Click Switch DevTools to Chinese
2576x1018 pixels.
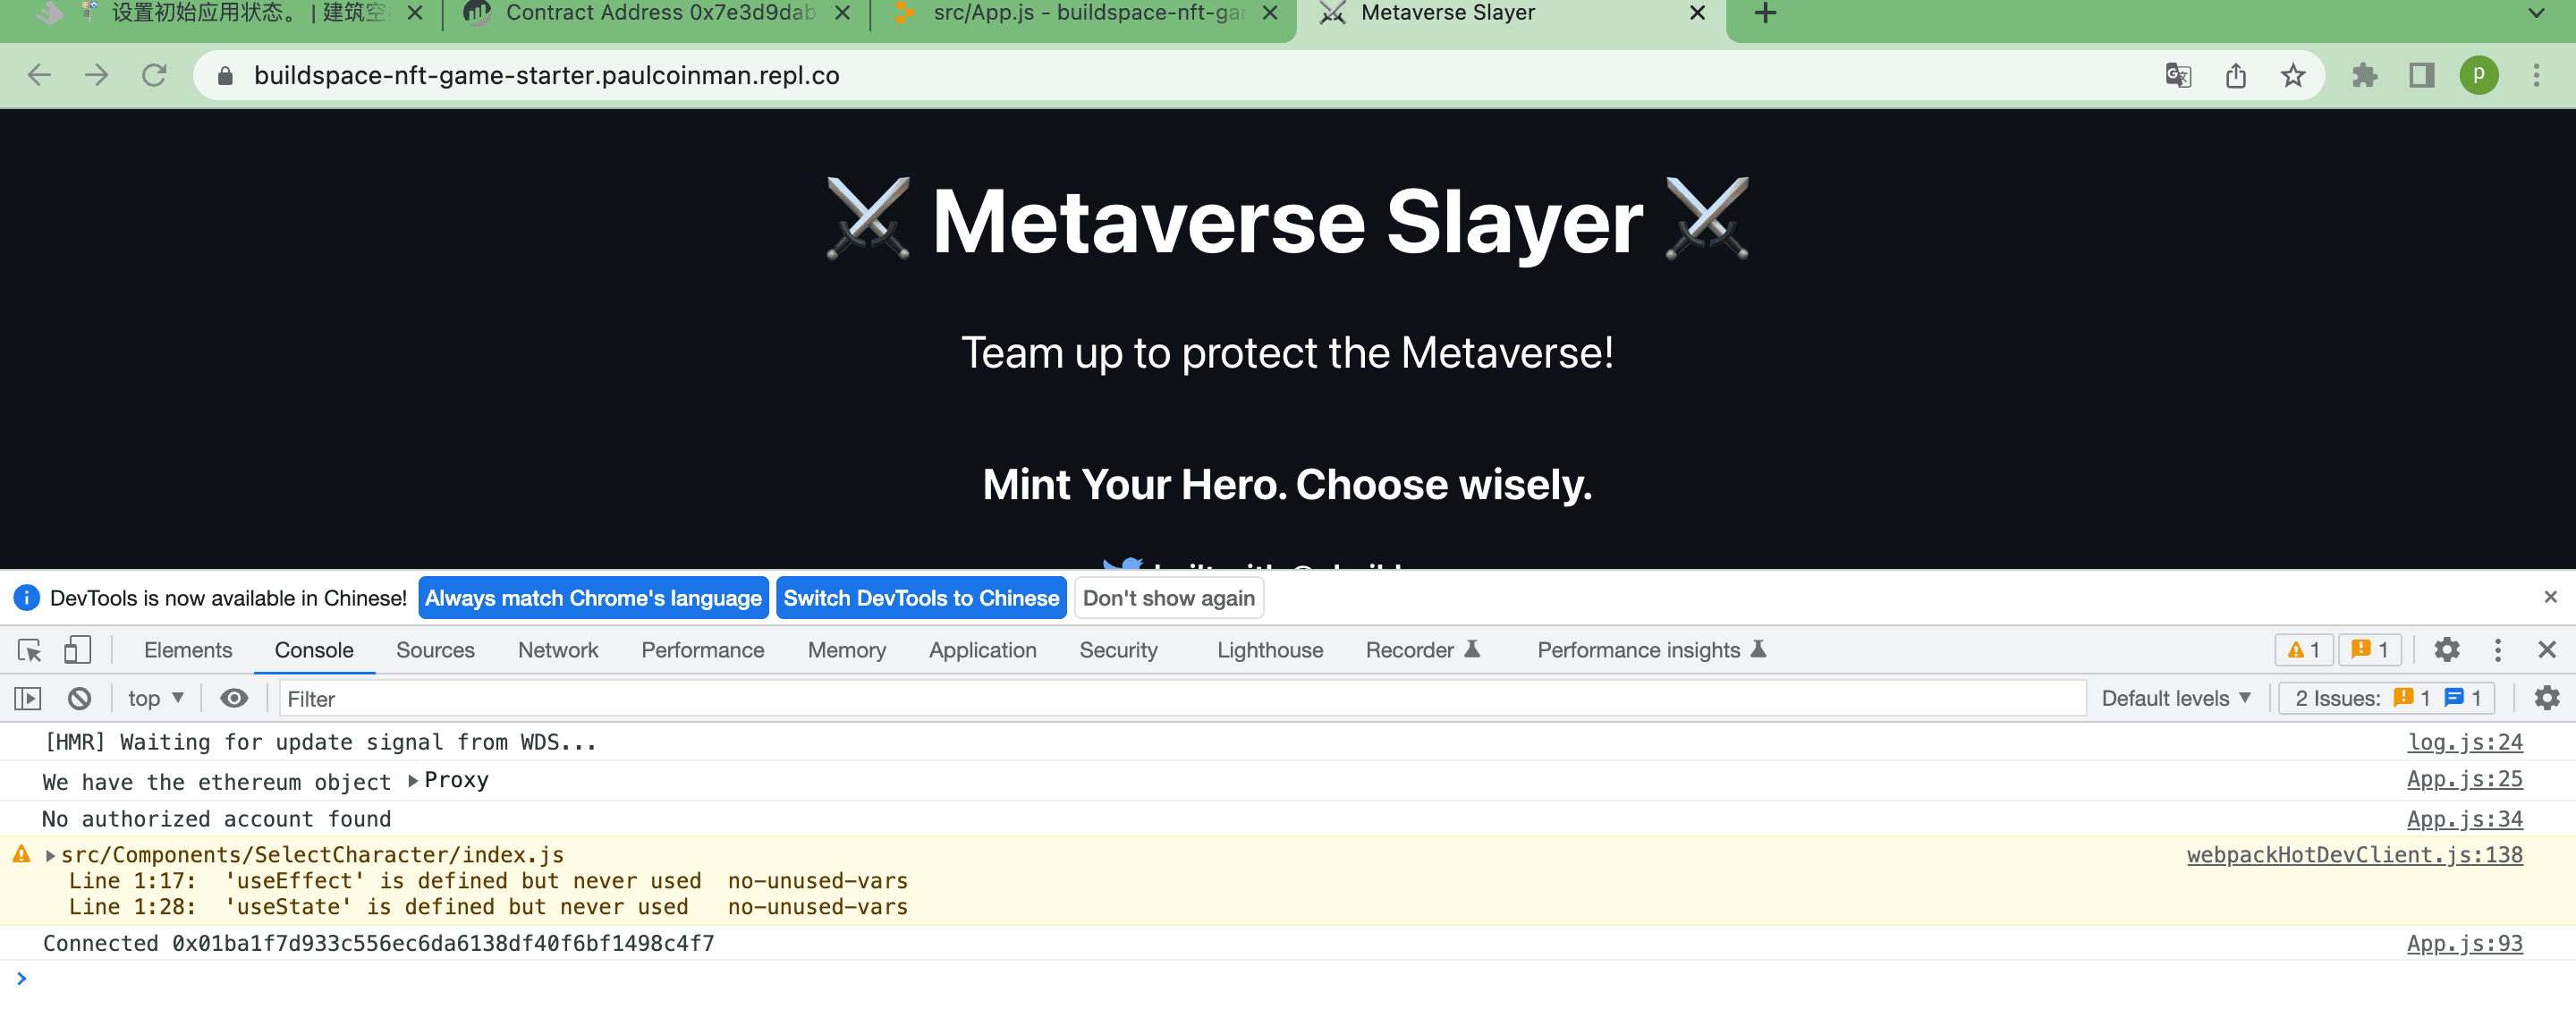point(921,598)
